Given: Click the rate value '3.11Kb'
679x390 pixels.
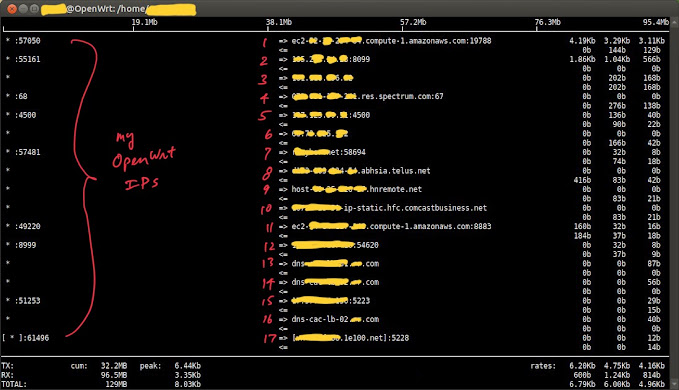Looking at the screenshot, I should click(651, 41).
